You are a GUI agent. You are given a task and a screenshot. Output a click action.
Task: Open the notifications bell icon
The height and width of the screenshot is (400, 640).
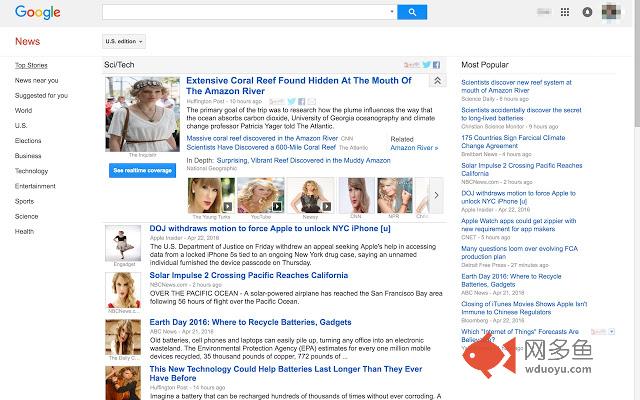587,12
